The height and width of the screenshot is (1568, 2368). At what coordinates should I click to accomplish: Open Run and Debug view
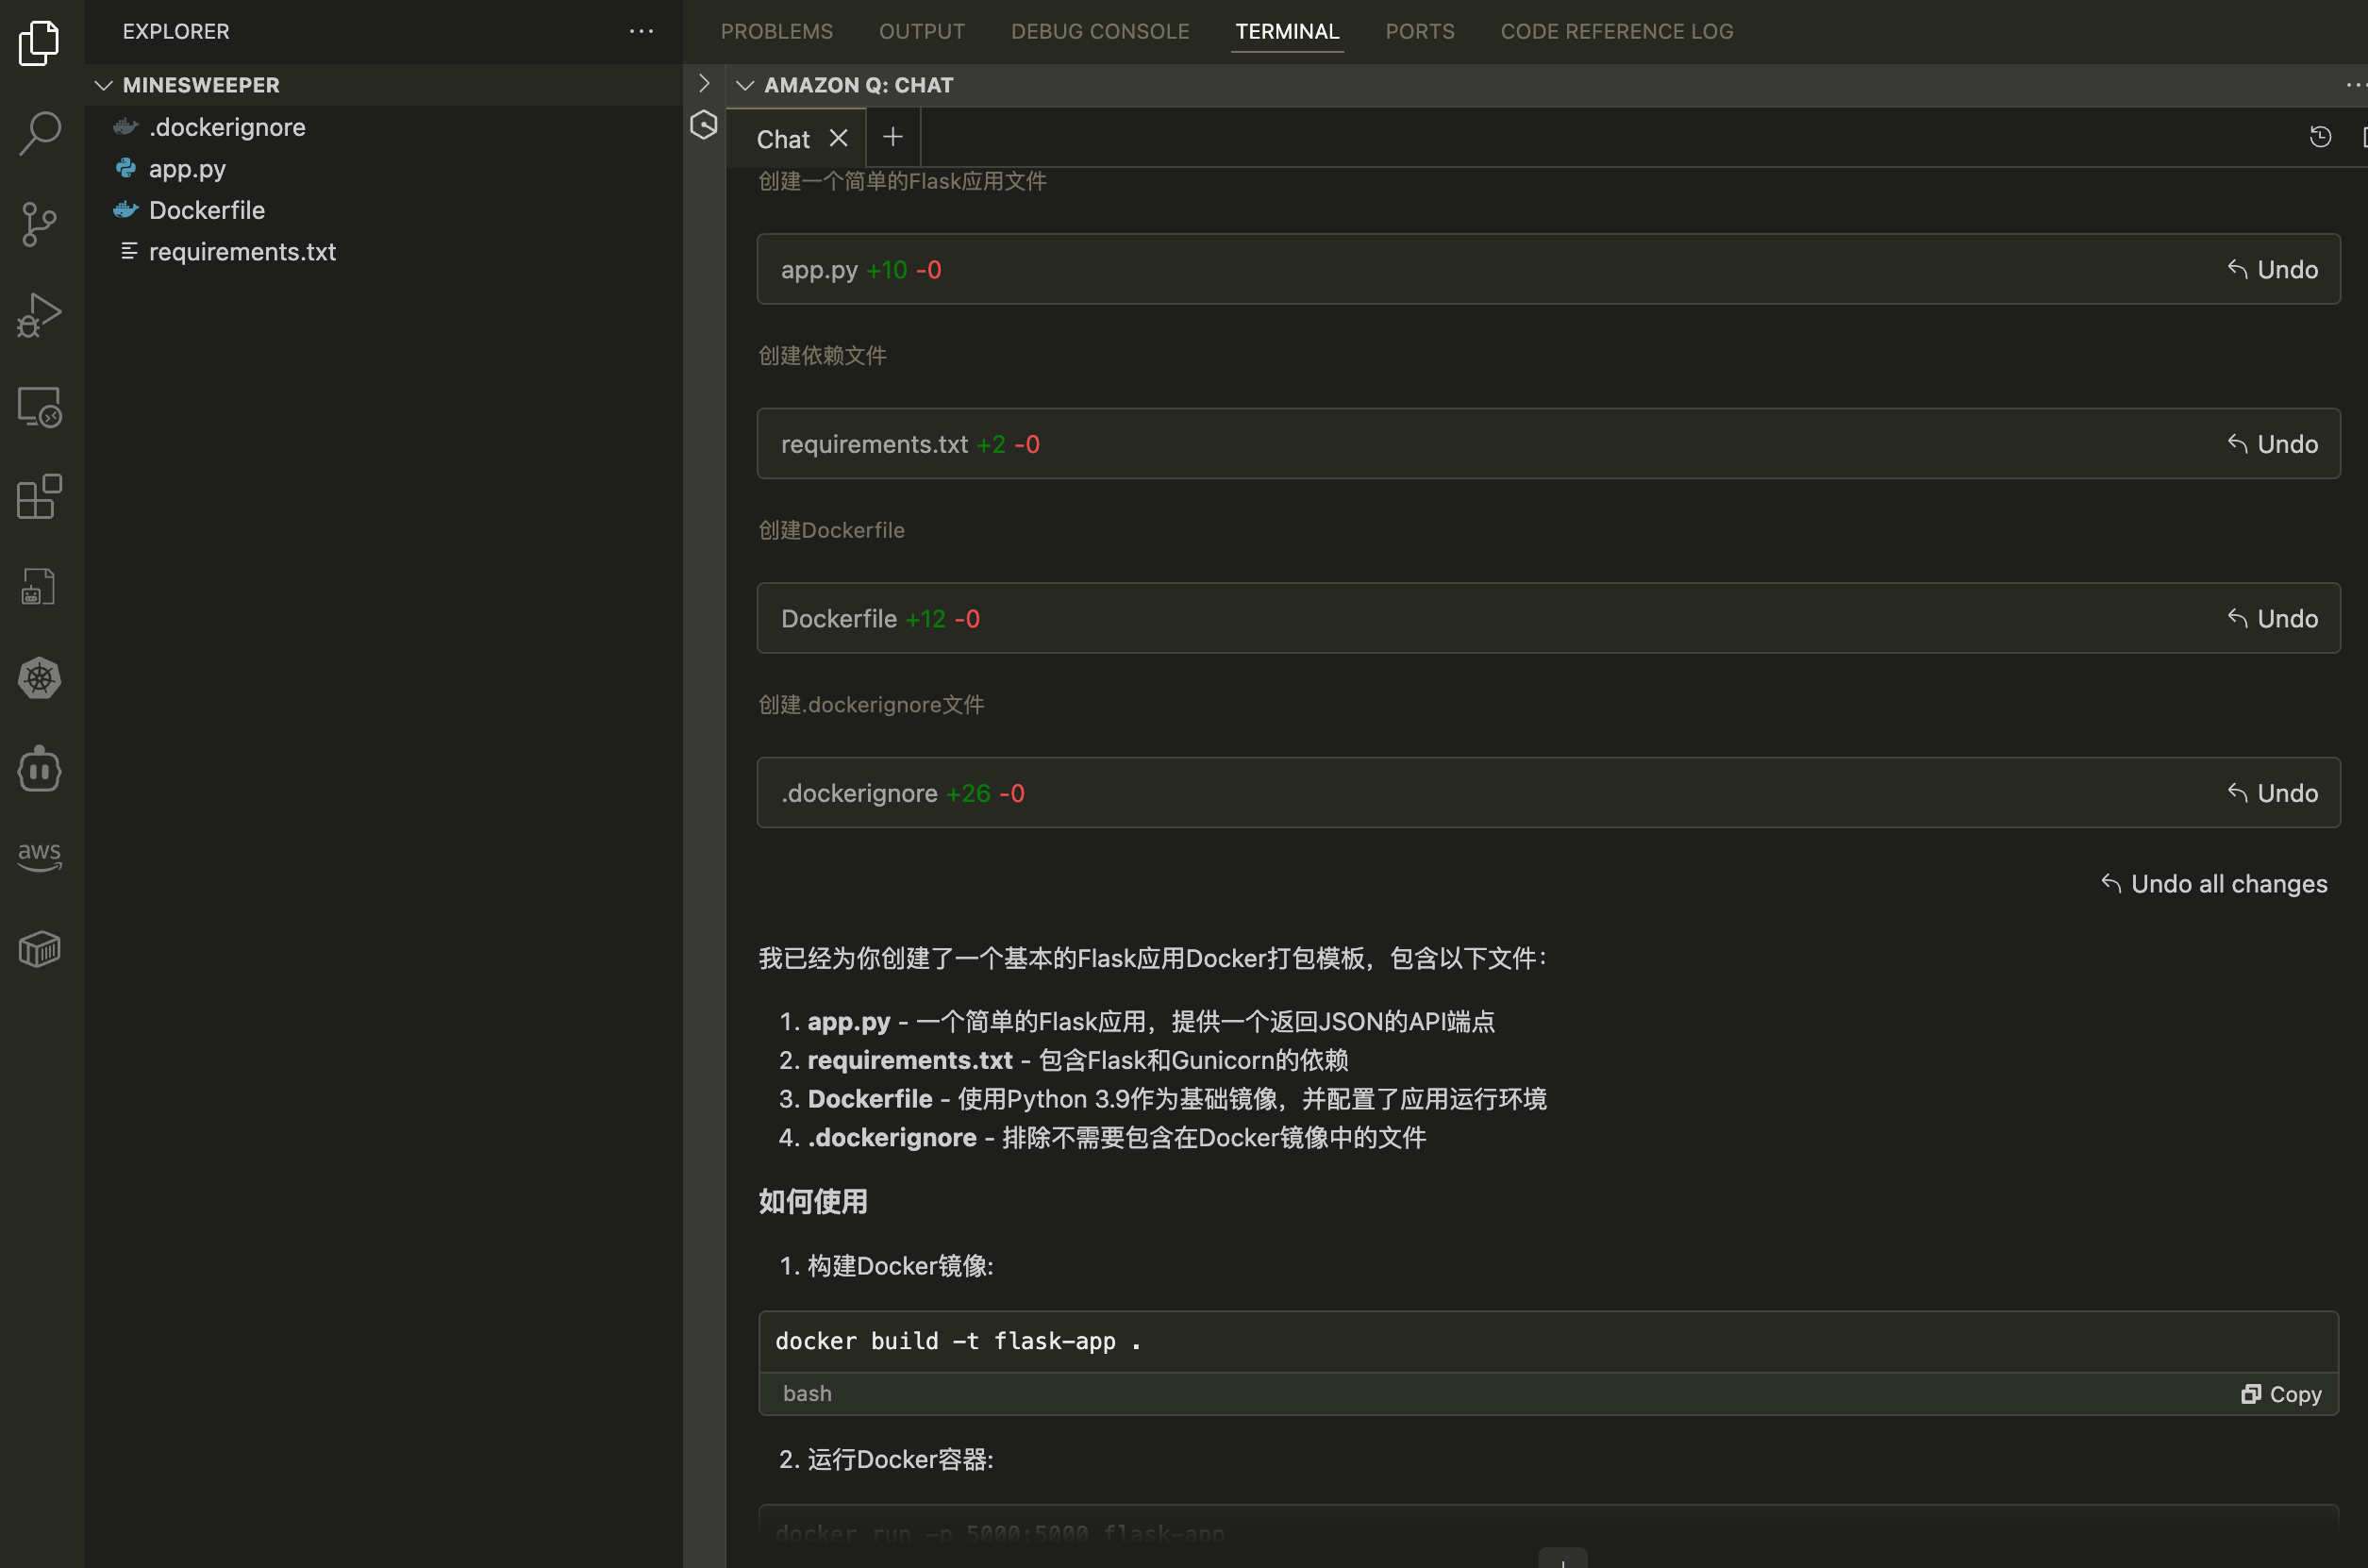(x=40, y=315)
